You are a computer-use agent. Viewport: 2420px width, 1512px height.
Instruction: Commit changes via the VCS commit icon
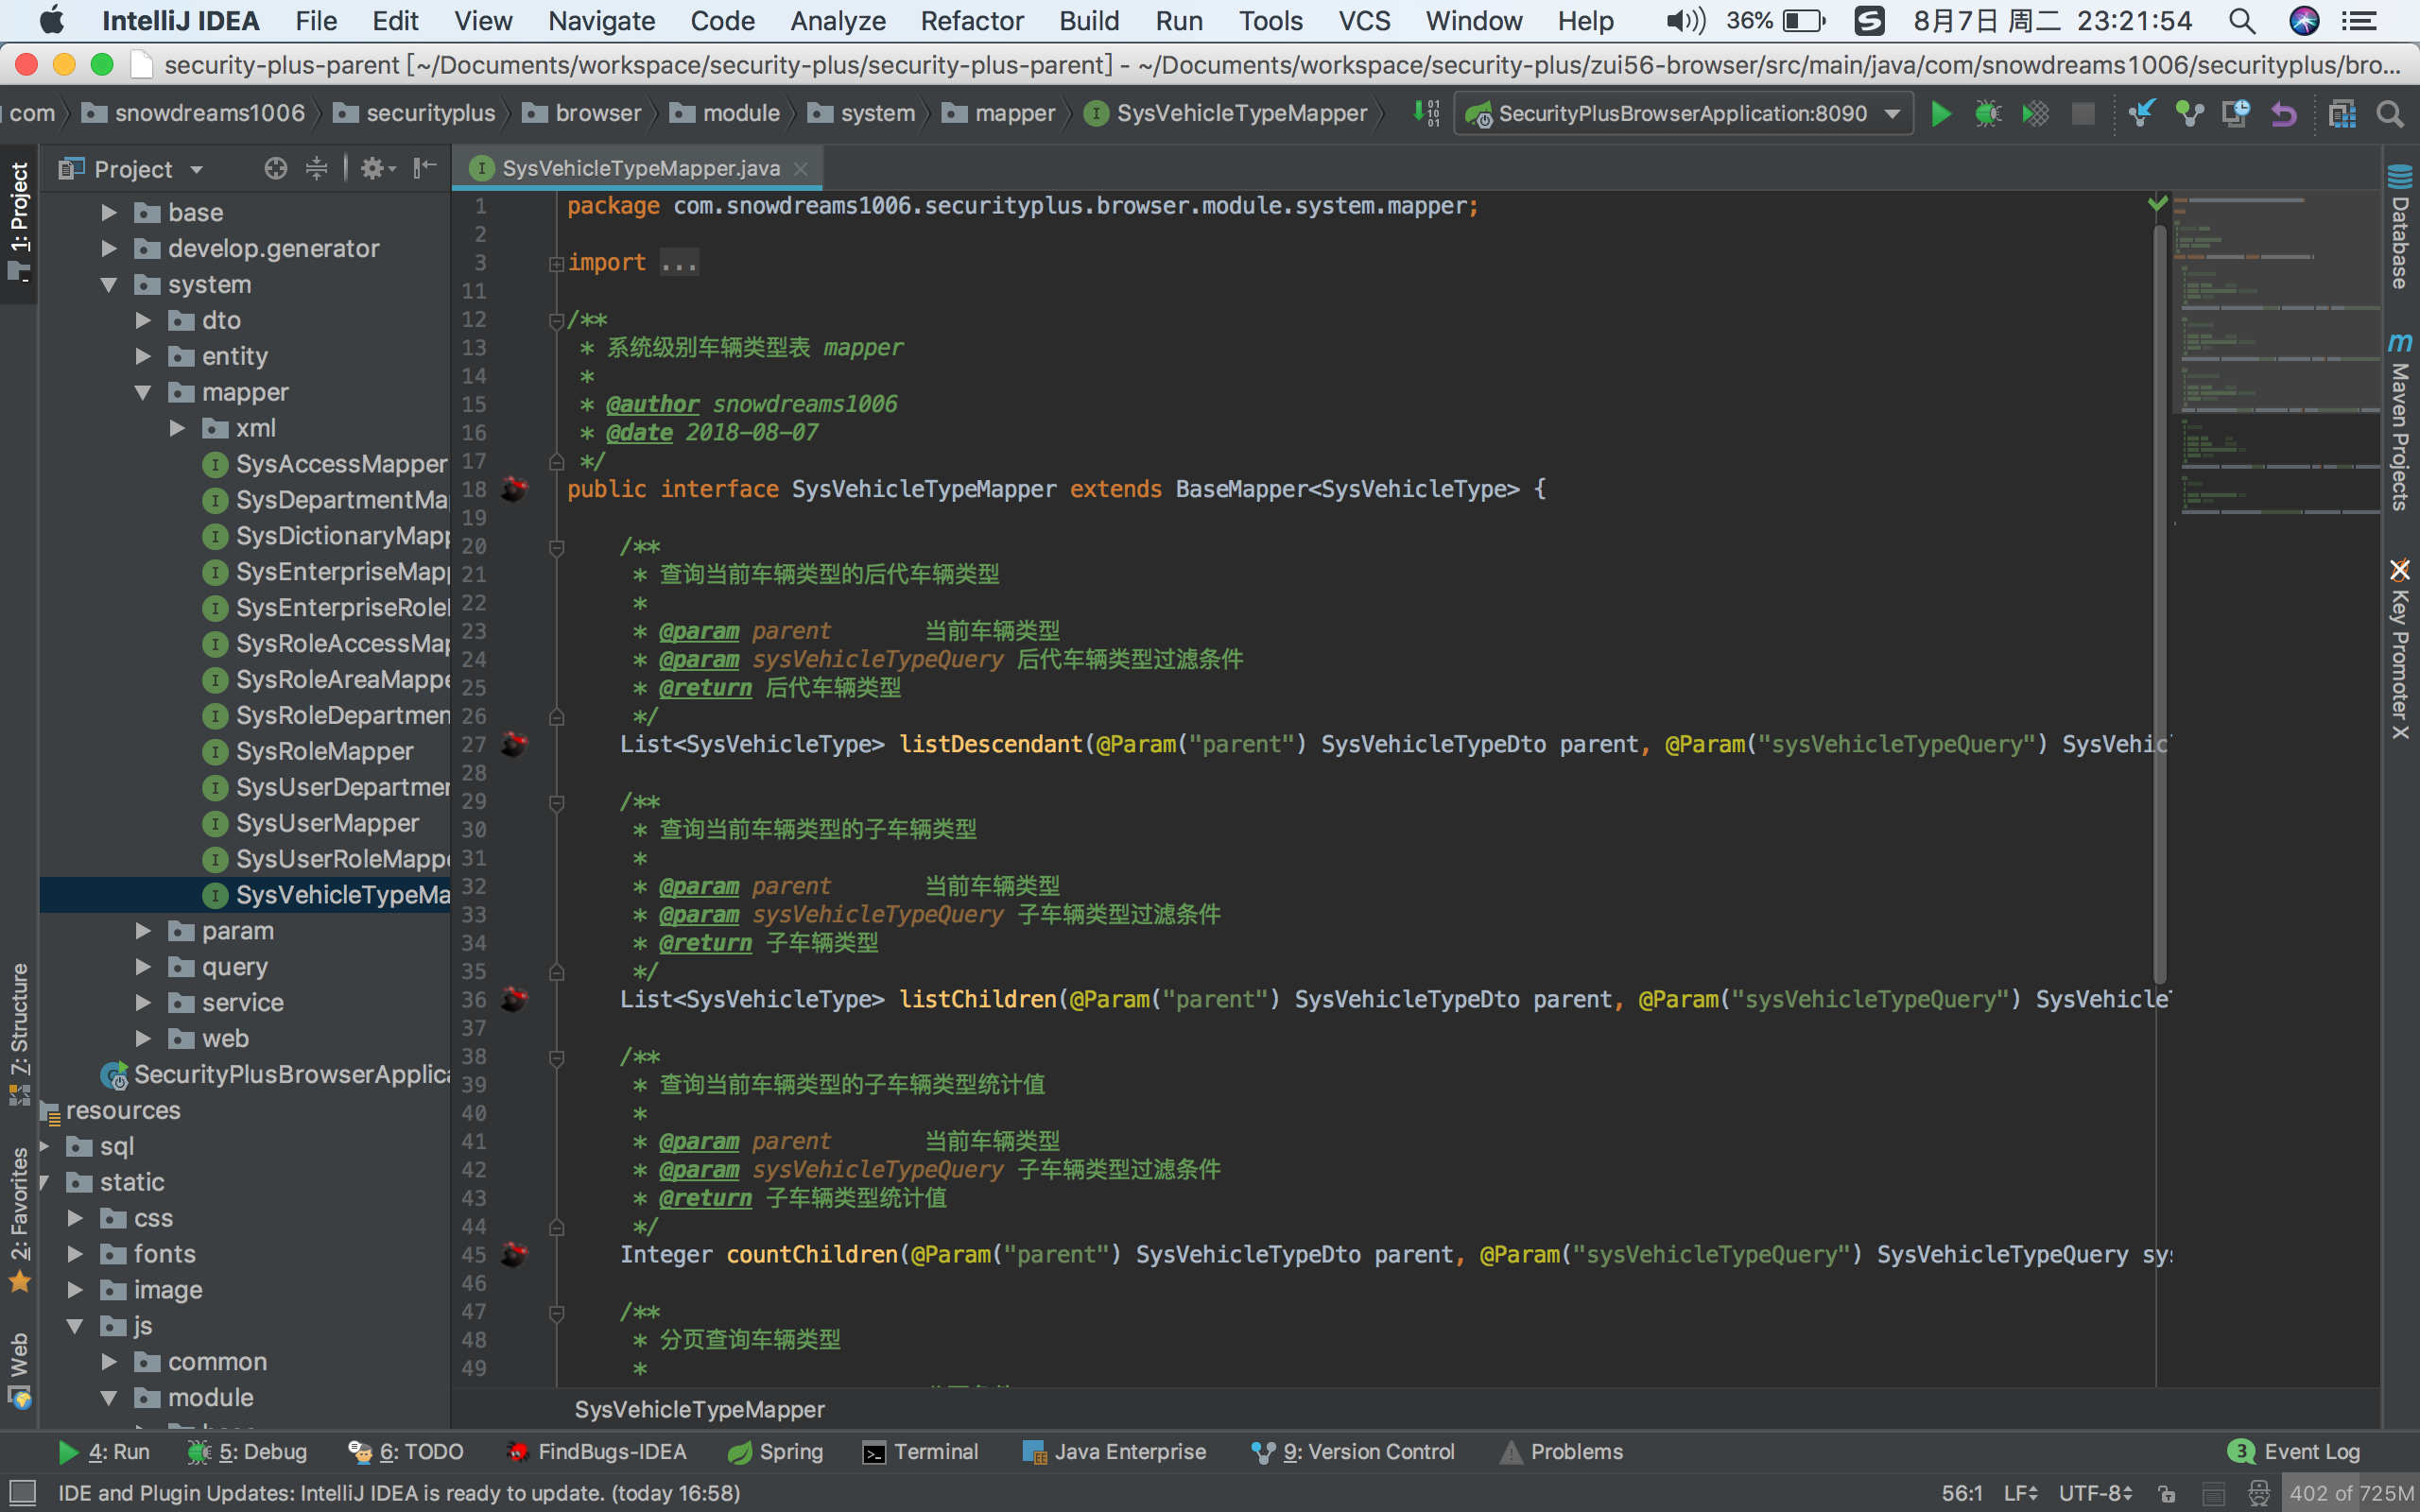point(2189,114)
